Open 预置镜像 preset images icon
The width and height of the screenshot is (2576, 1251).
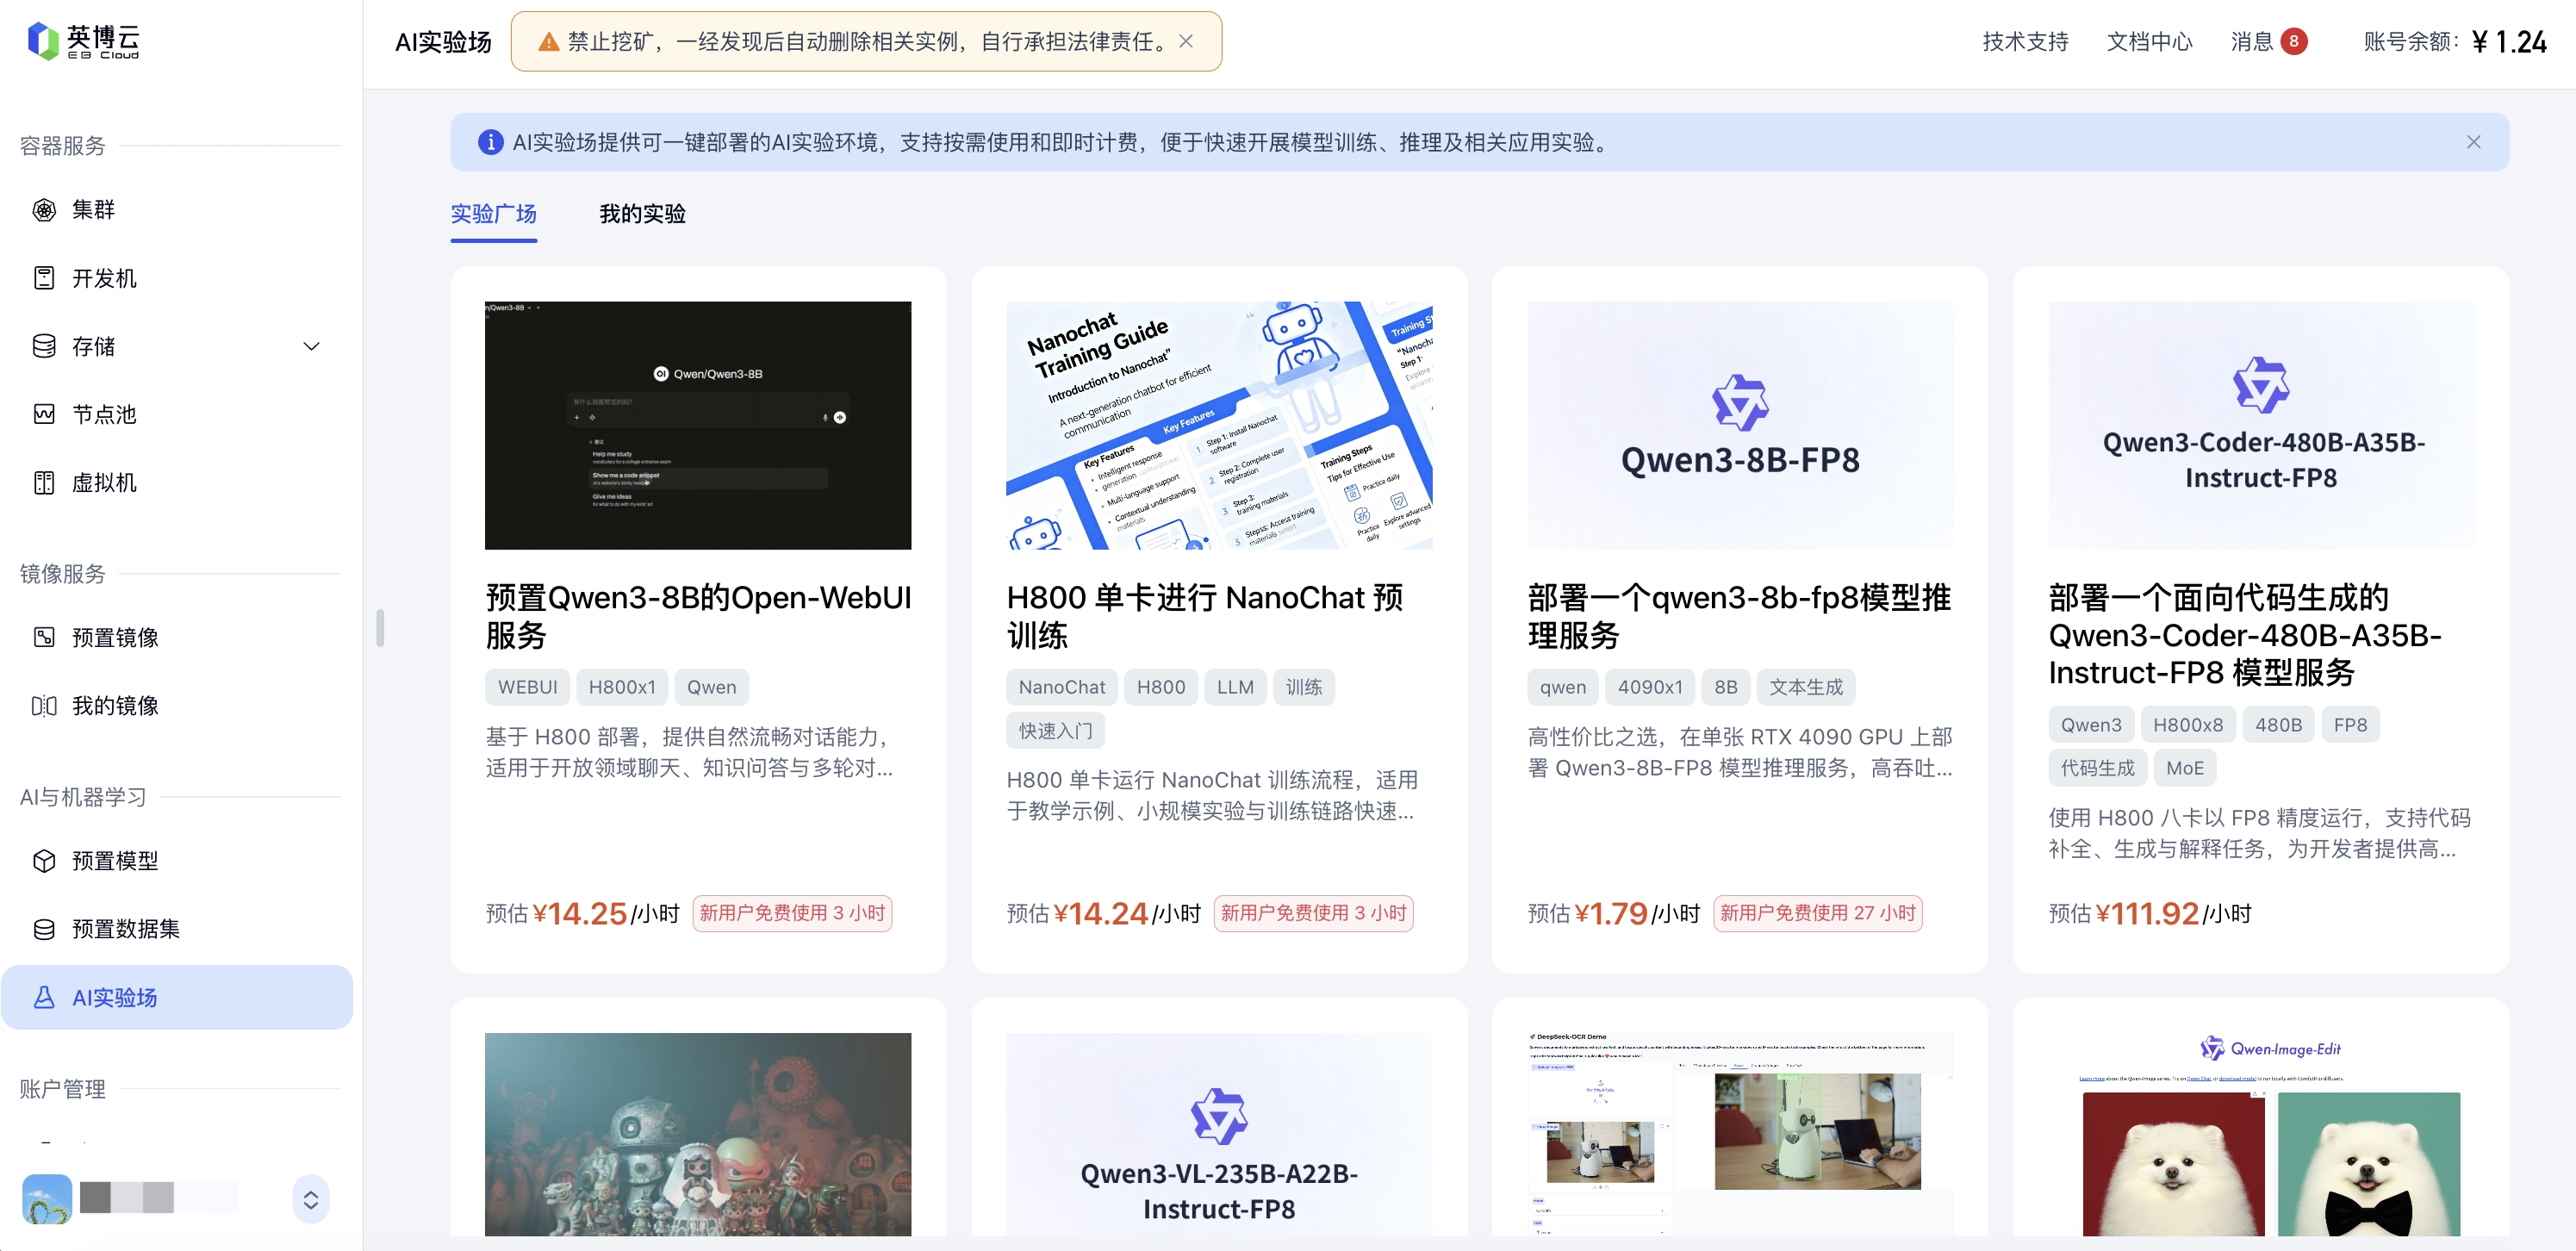coord(44,638)
